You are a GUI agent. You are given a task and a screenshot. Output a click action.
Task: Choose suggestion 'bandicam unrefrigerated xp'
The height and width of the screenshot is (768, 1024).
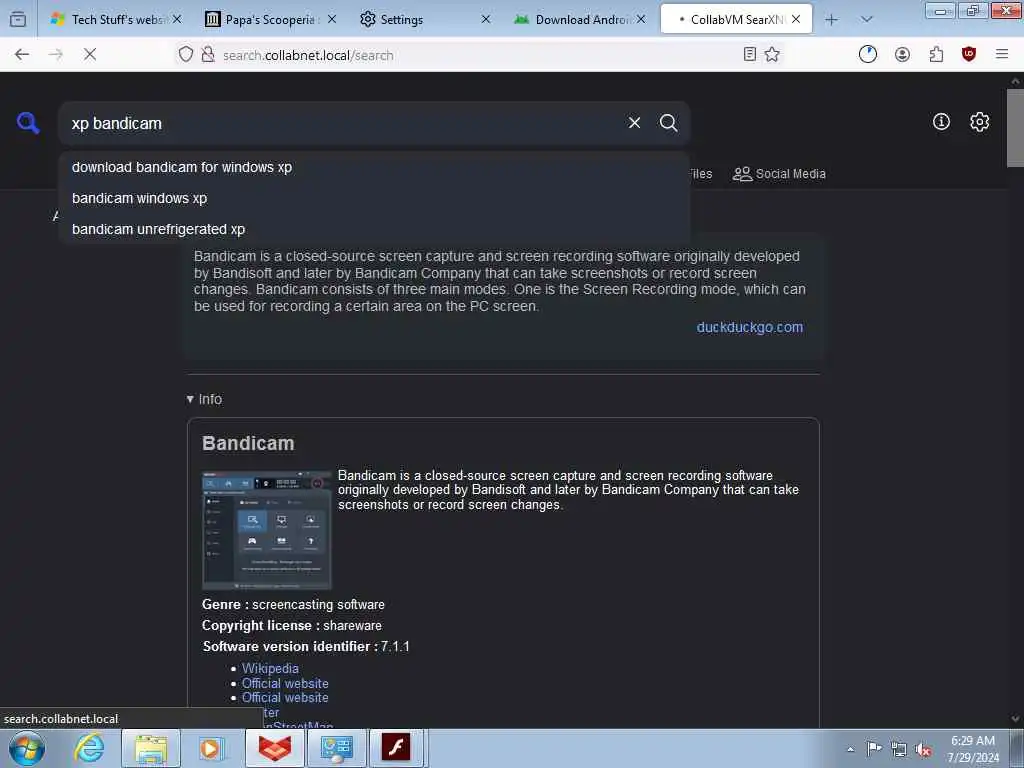click(x=374, y=229)
